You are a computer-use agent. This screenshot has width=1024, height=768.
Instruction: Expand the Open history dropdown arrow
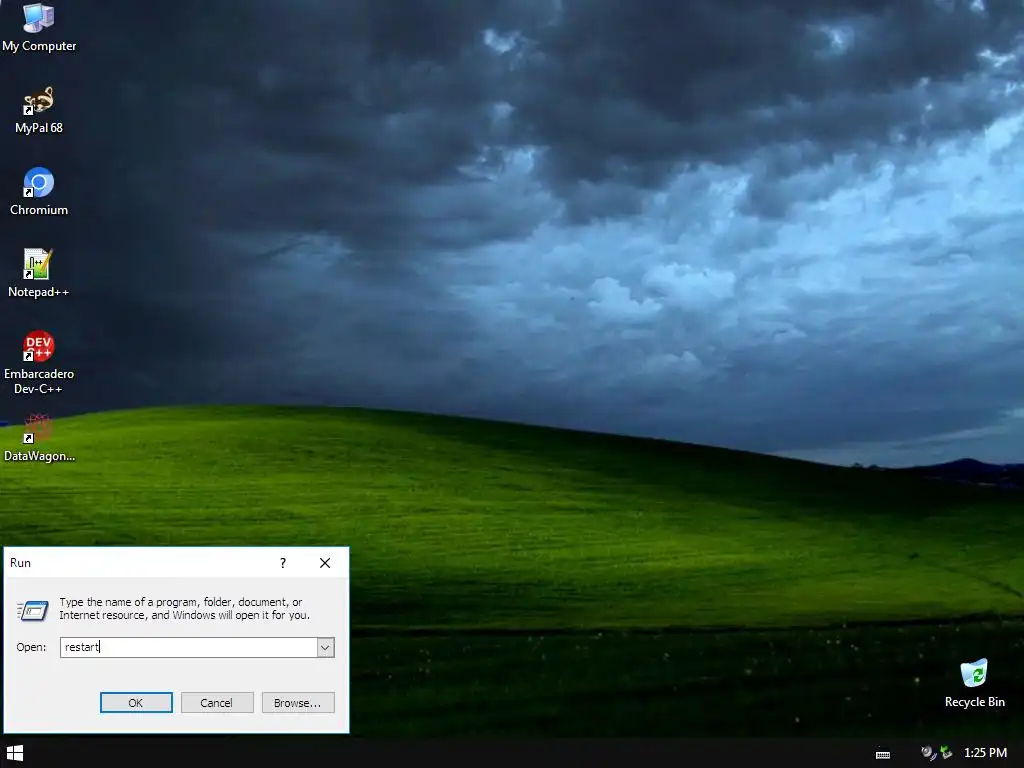(x=325, y=647)
